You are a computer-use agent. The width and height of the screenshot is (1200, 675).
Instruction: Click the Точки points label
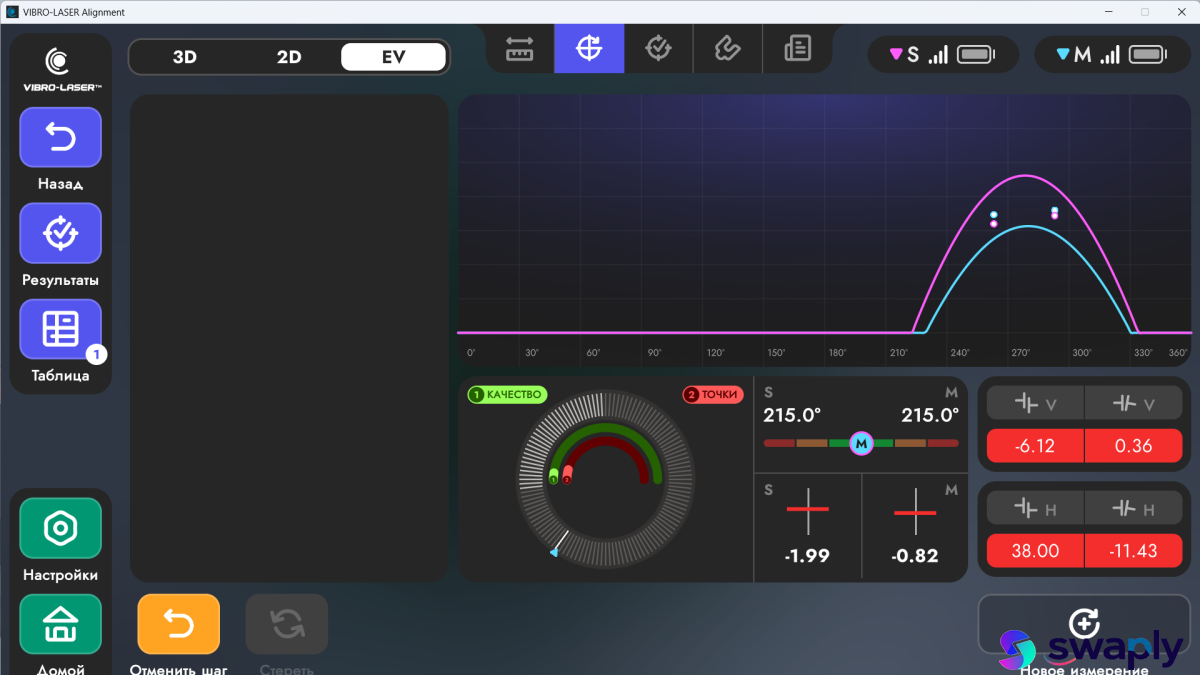point(713,394)
